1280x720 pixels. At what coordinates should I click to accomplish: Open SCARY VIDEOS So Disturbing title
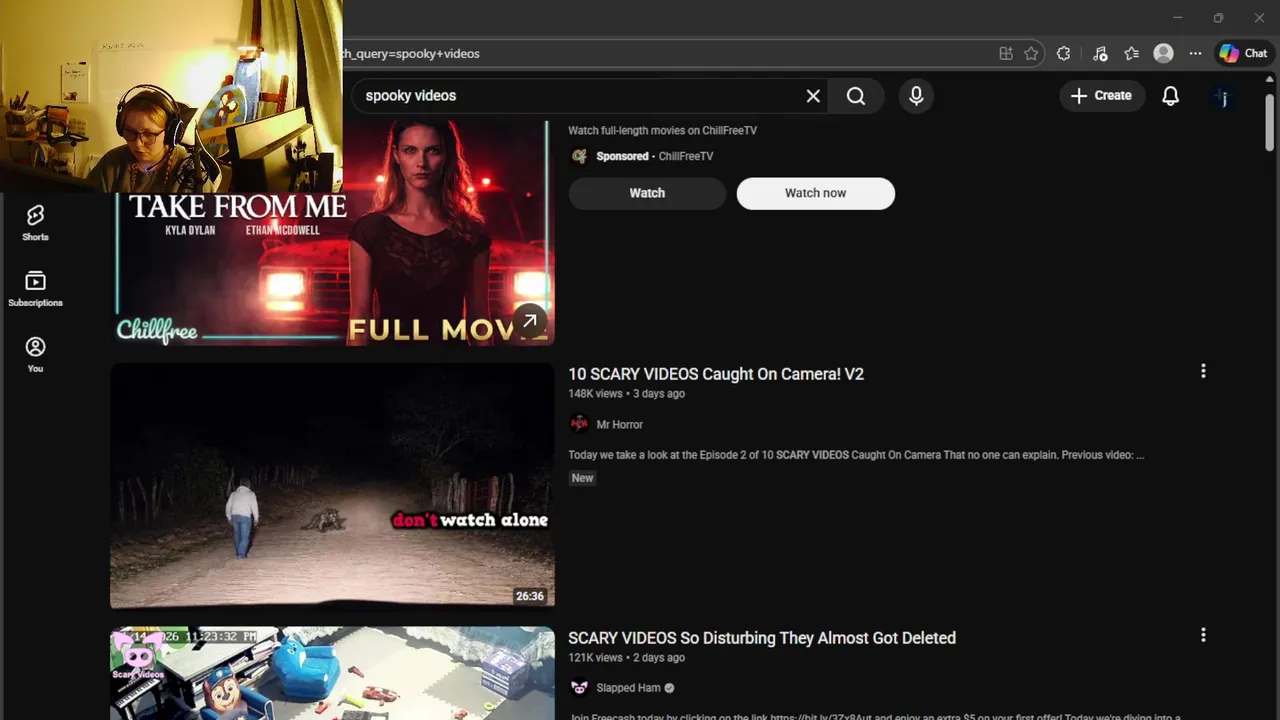pos(762,638)
